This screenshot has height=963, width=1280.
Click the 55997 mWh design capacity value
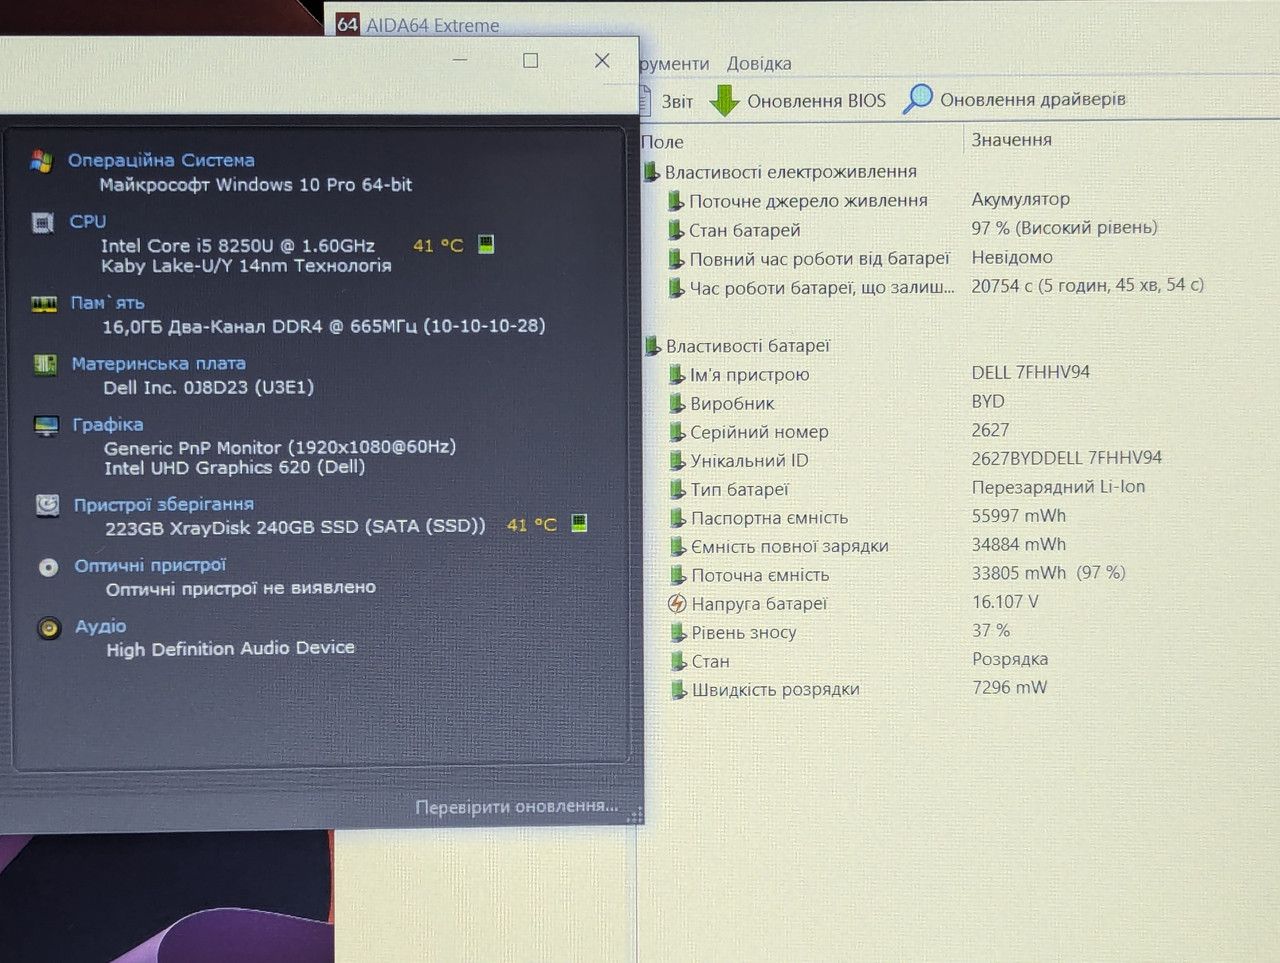[x=1019, y=516]
